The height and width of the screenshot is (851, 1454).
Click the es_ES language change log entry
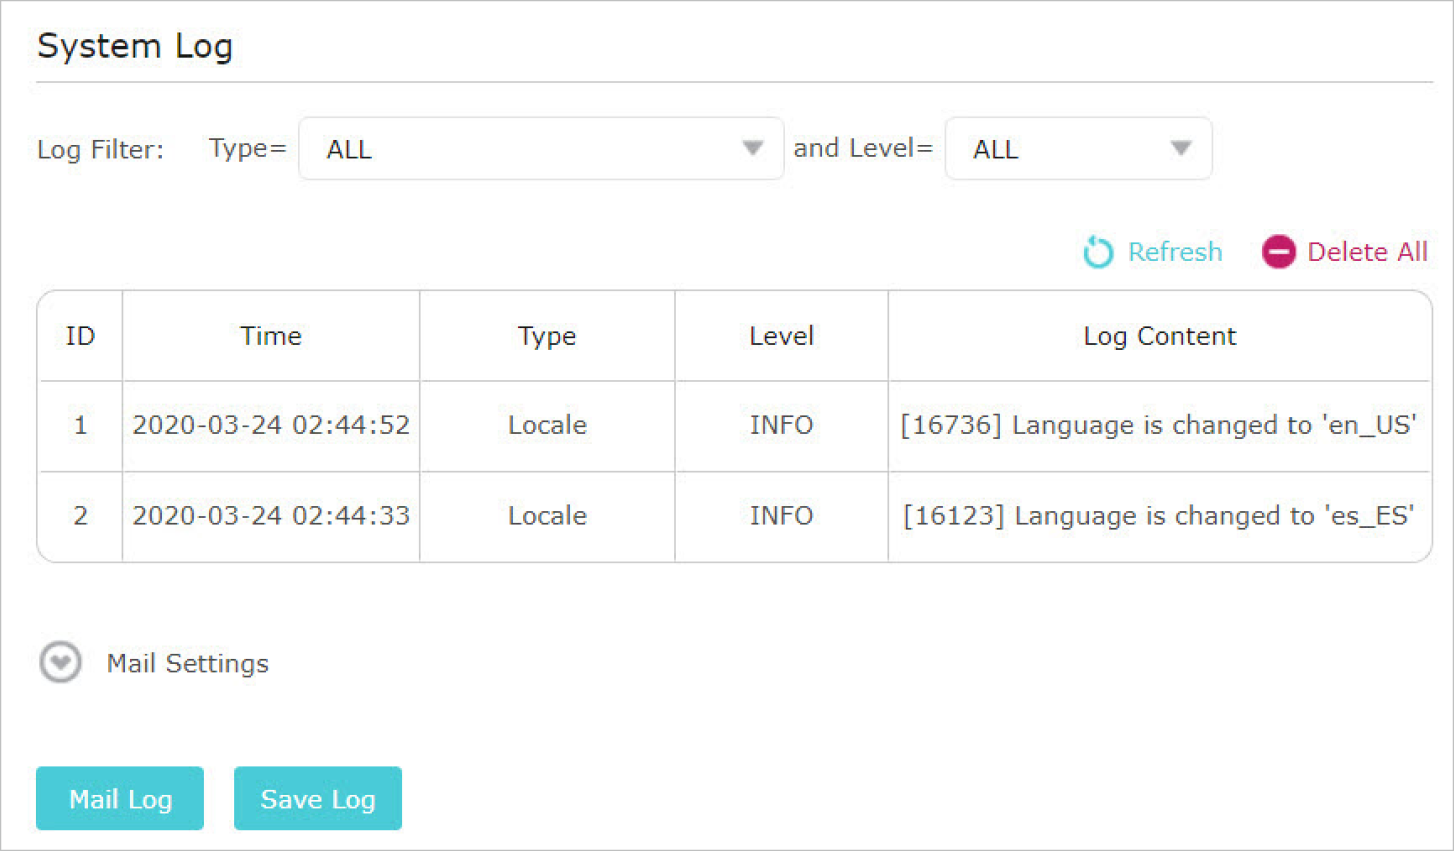pyautogui.click(x=1159, y=516)
